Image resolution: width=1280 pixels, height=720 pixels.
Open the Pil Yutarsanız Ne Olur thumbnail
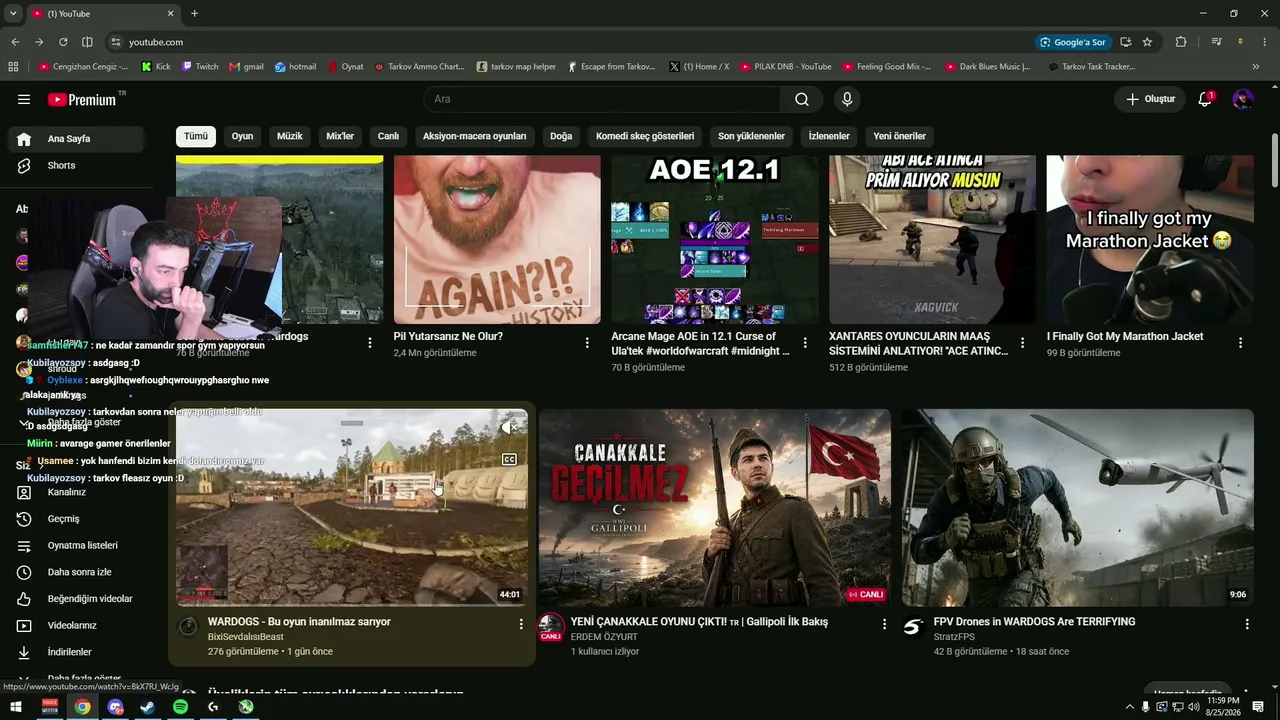497,239
